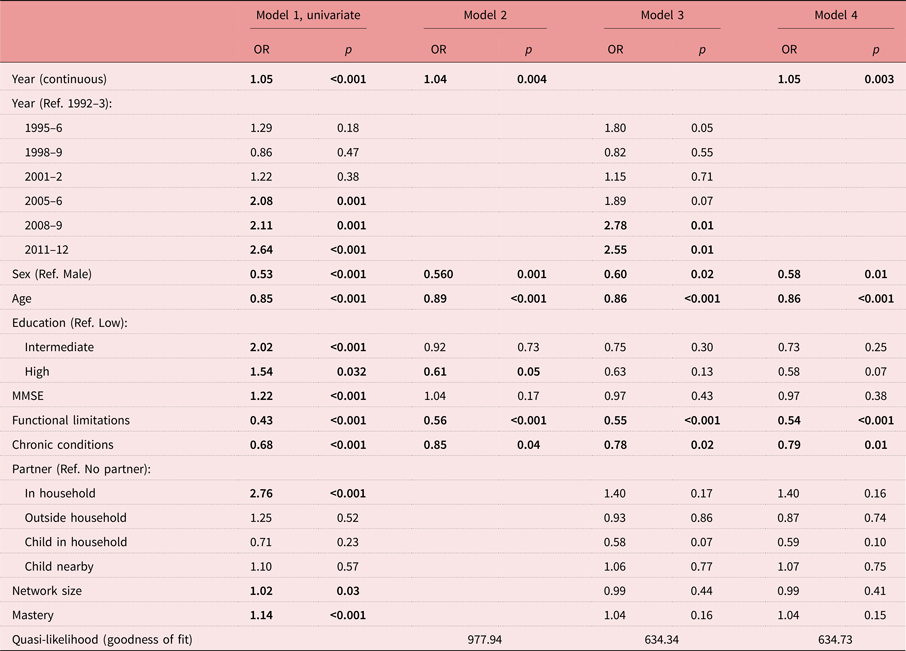The width and height of the screenshot is (906, 651).
Task: Select the 'Model 2' column header
Action: (488, 16)
